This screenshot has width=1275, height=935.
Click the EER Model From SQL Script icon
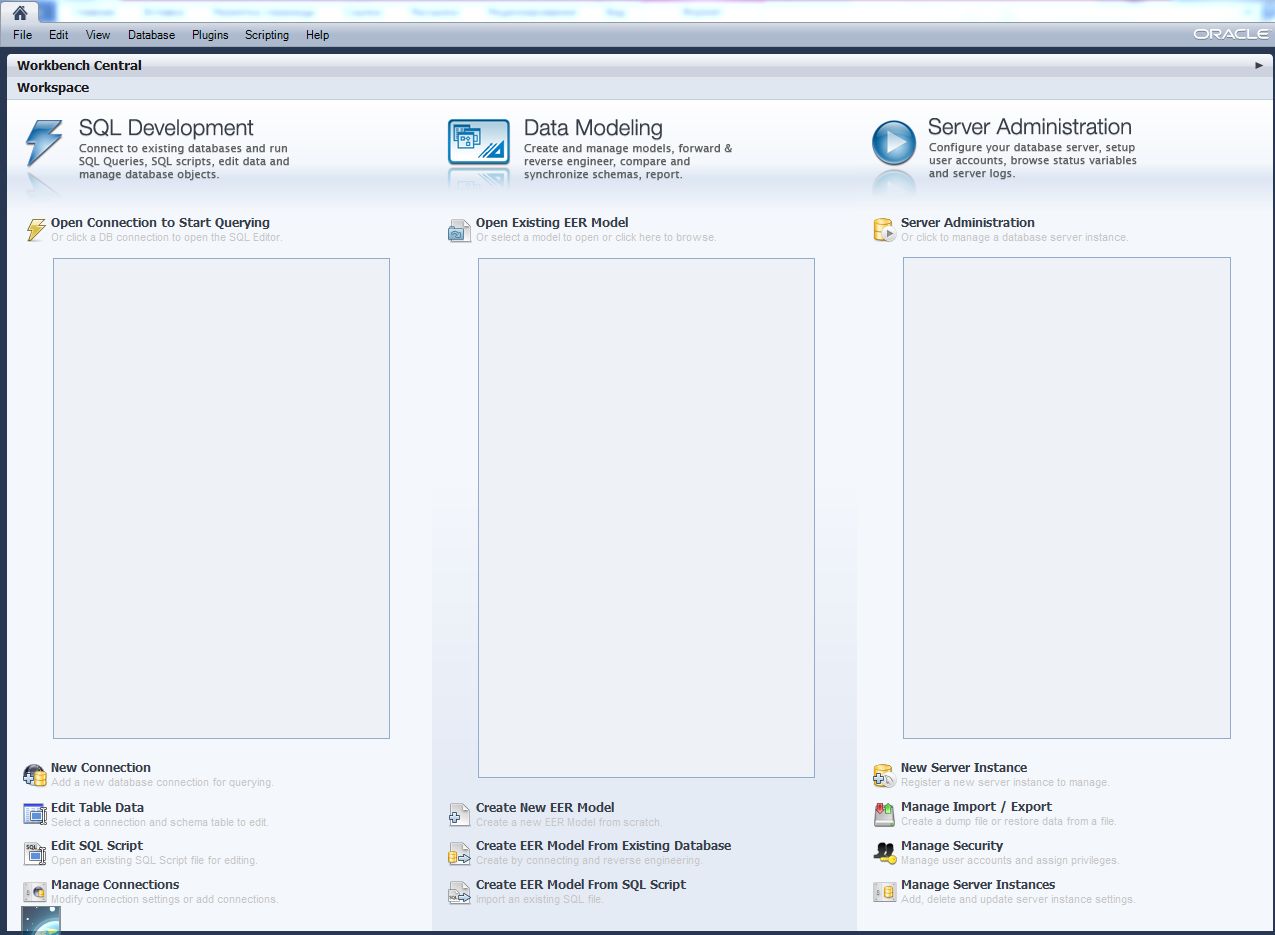pyautogui.click(x=459, y=892)
